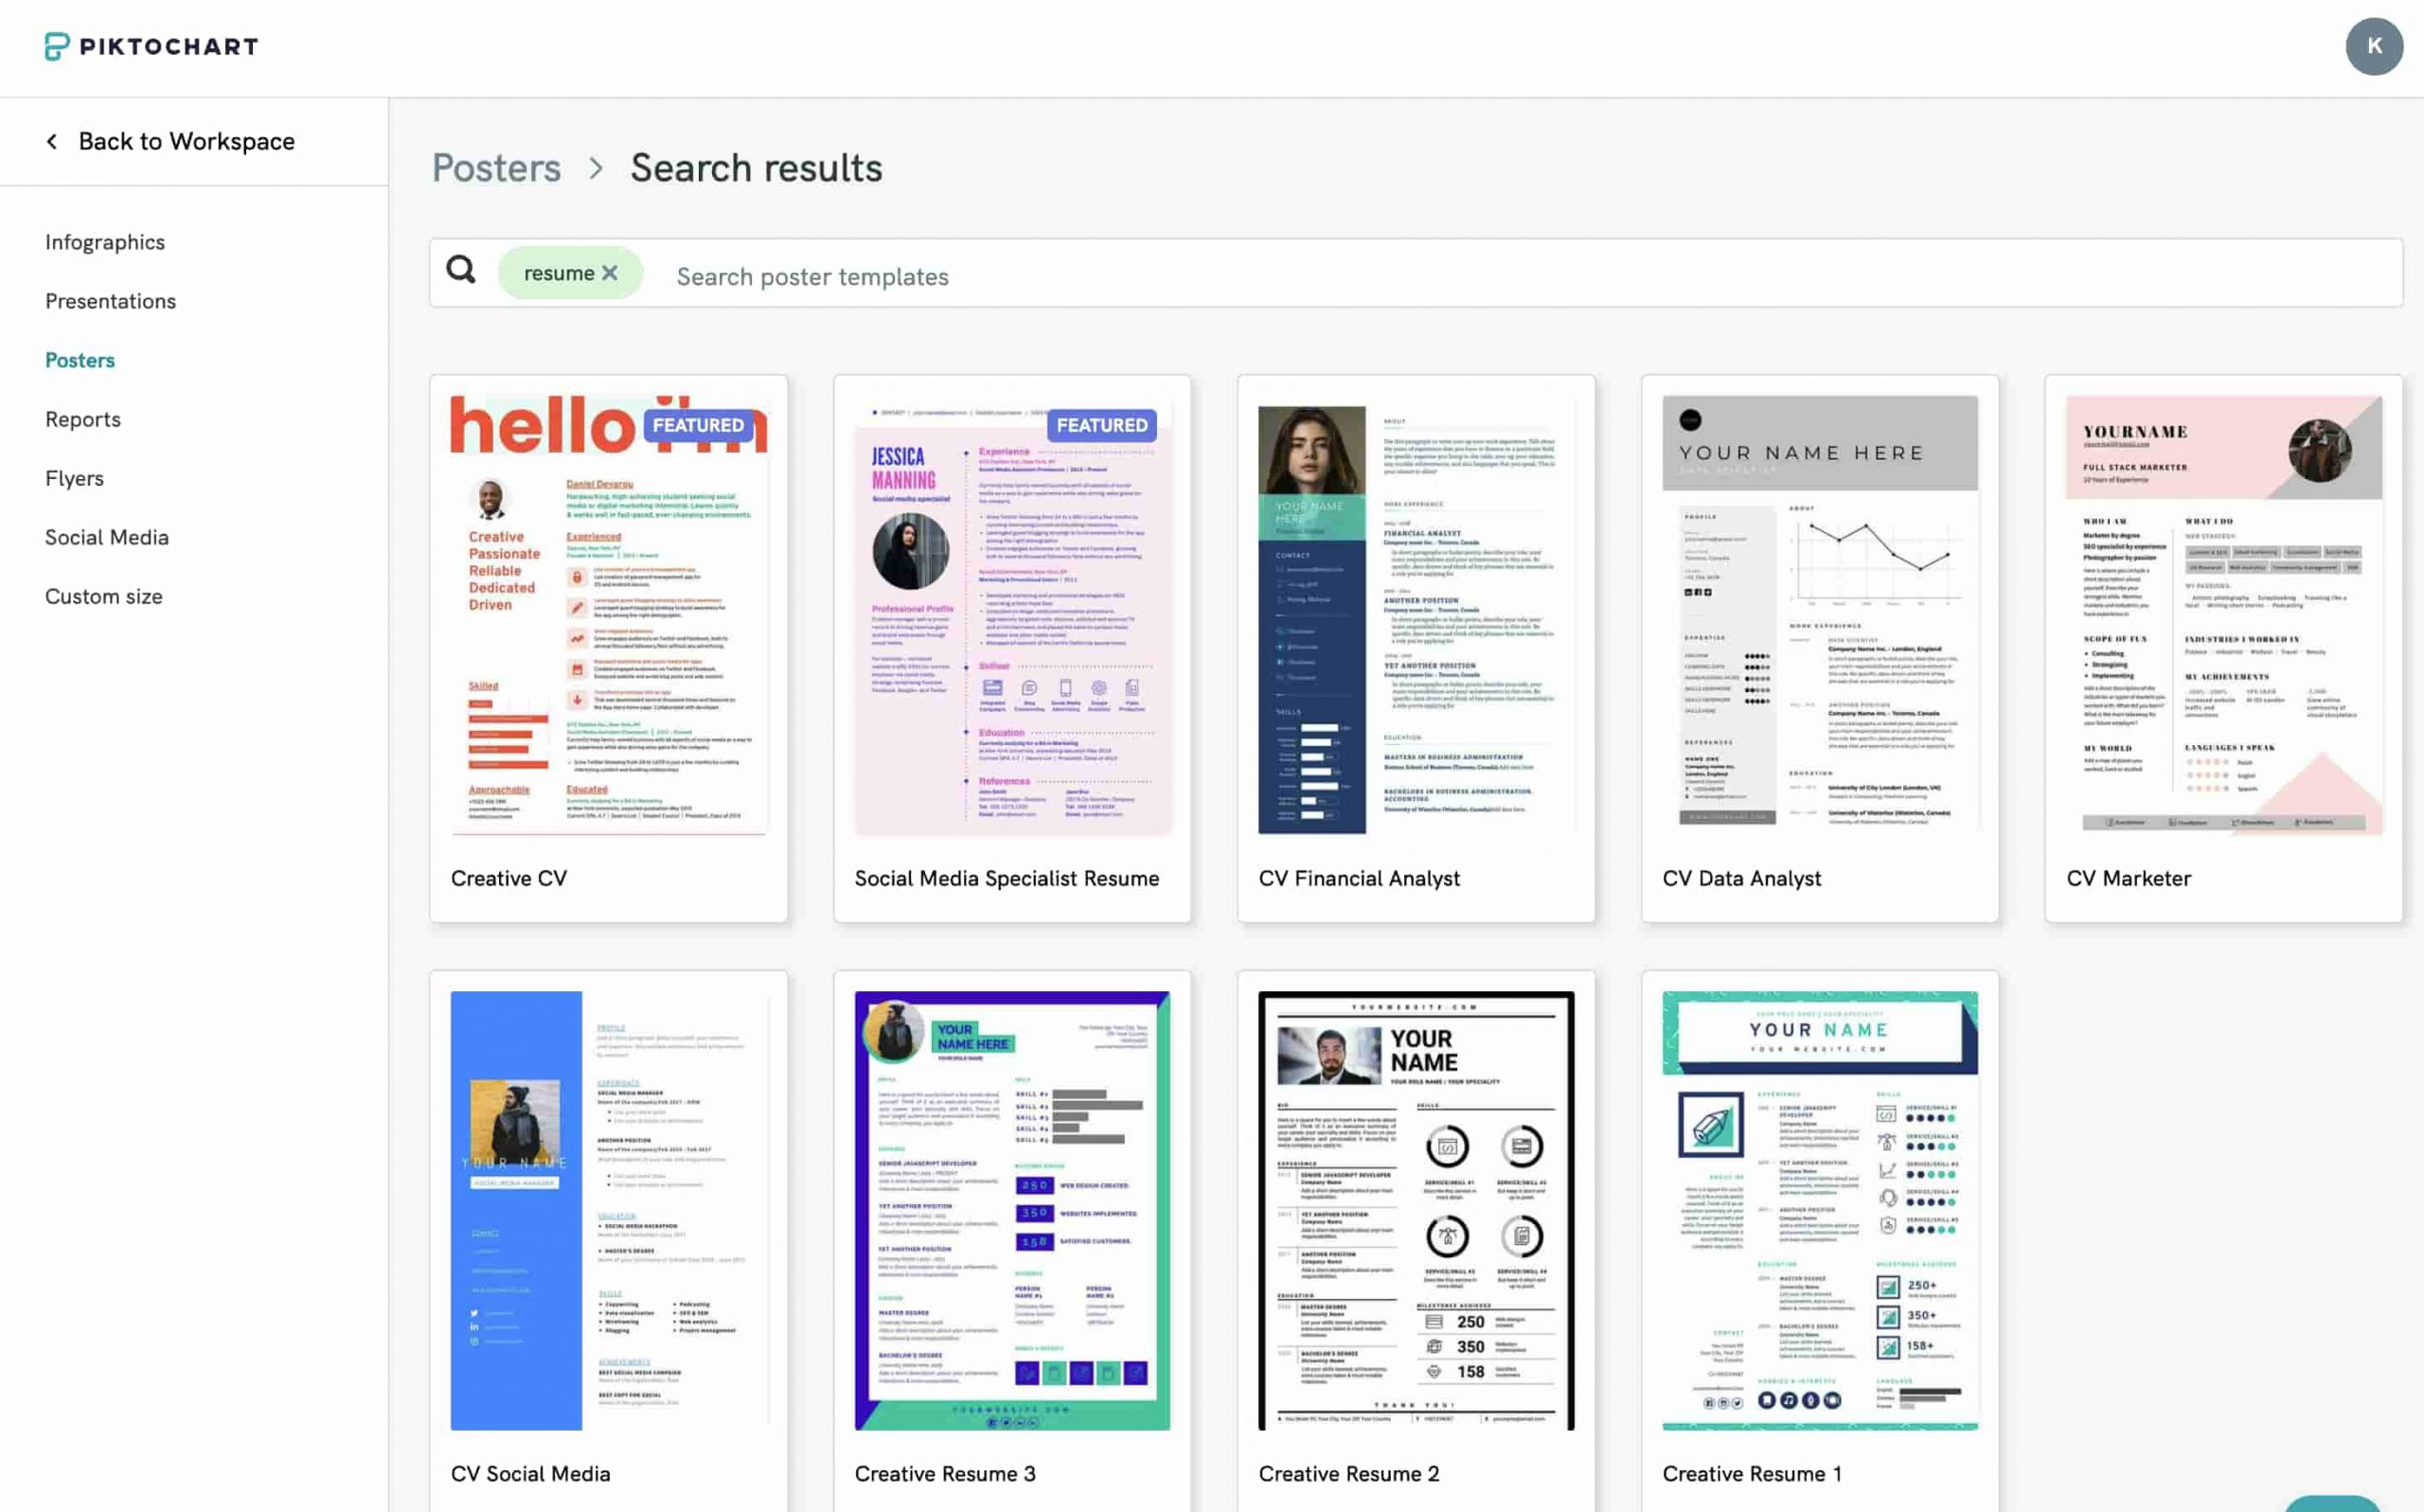The width and height of the screenshot is (2424, 1512).
Task: Click the user avatar icon top right
Action: click(2376, 45)
